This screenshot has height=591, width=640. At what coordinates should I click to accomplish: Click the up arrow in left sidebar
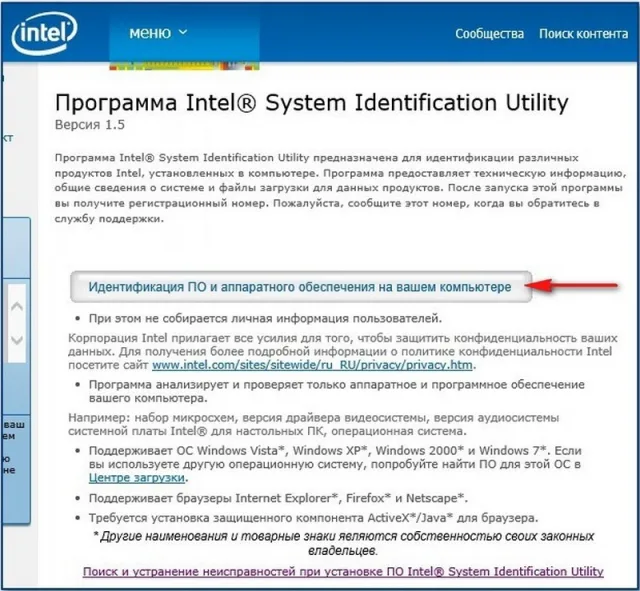tap(17, 306)
